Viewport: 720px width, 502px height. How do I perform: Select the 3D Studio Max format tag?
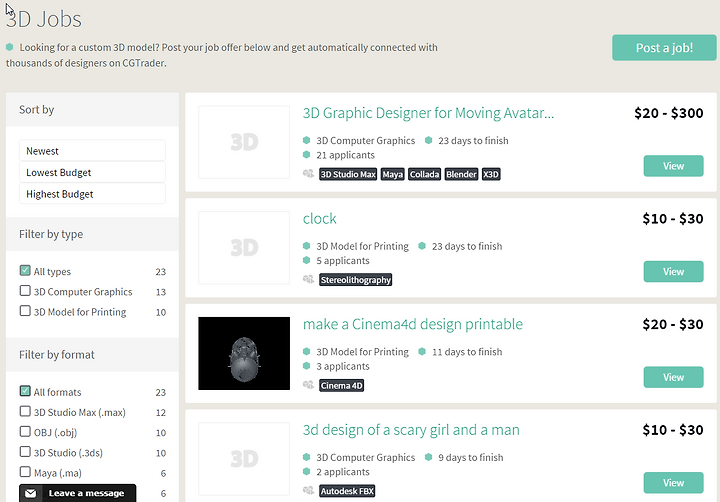tap(348, 175)
